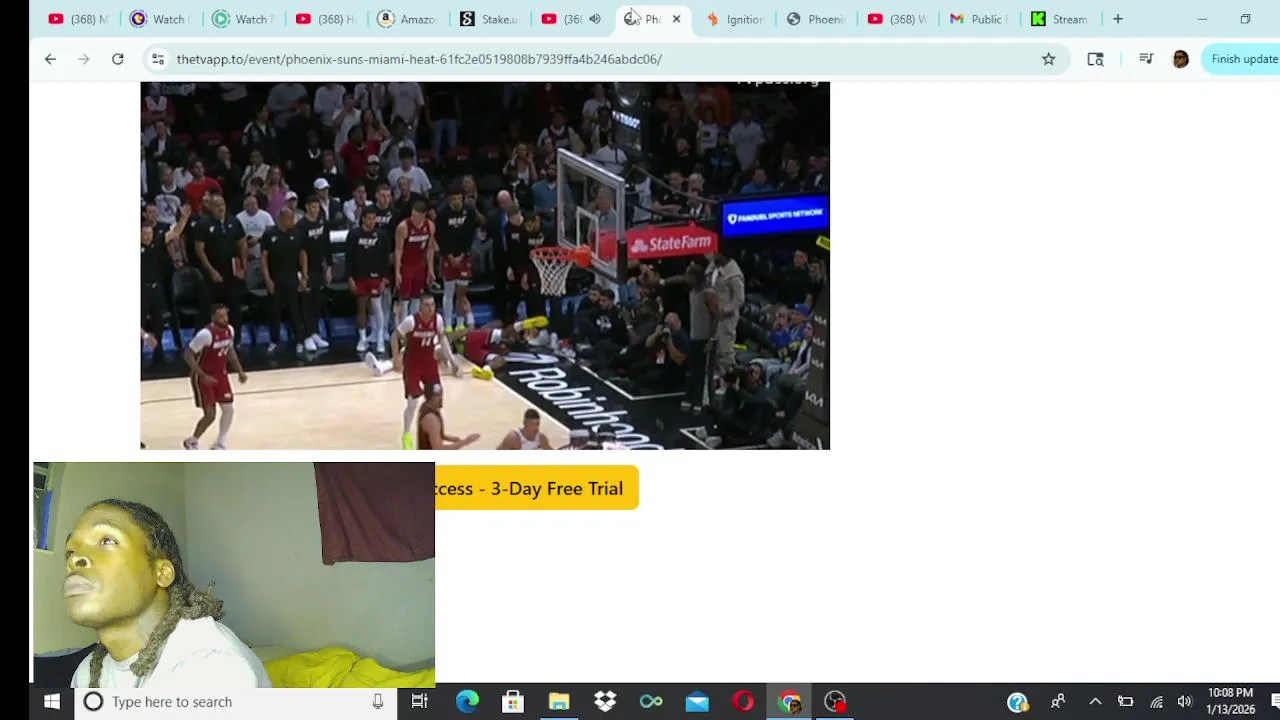Click the Finish update button
Image resolution: width=1280 pixels, height=720 pixels.
pyautogui.click(x=1243, y=59)
